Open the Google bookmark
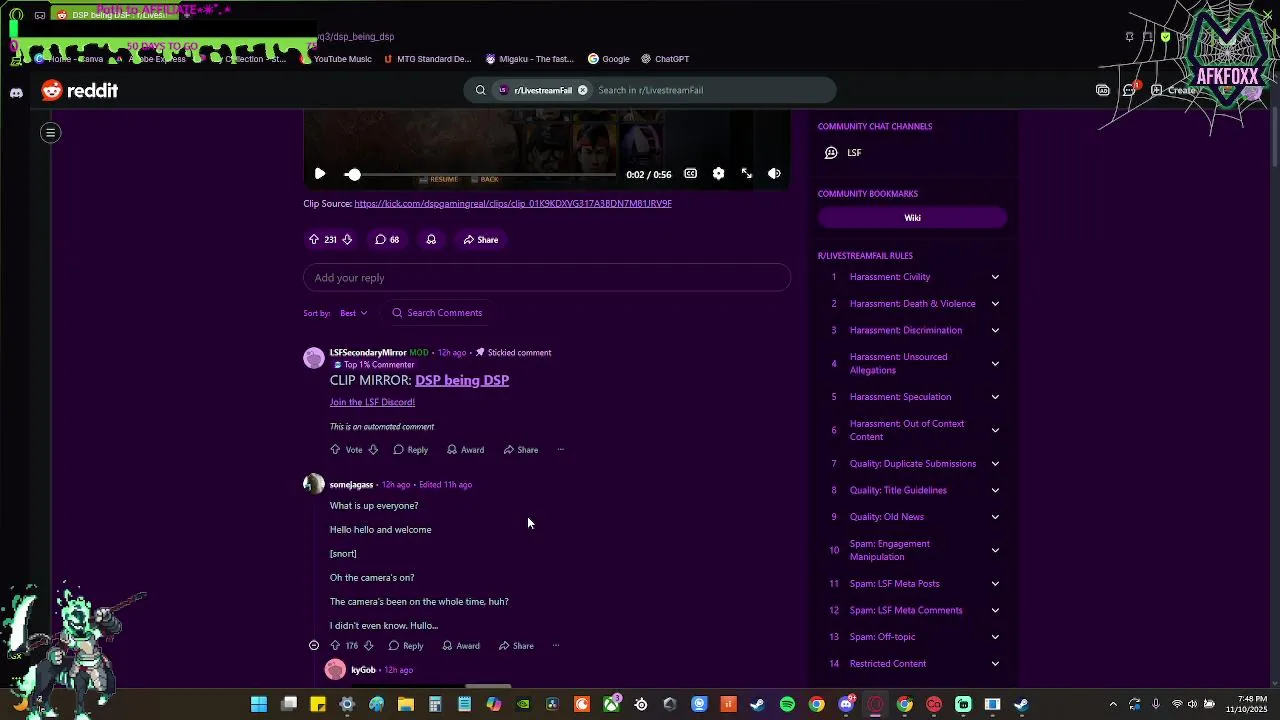Screen dimensions: 1280x720 [608, 59]
